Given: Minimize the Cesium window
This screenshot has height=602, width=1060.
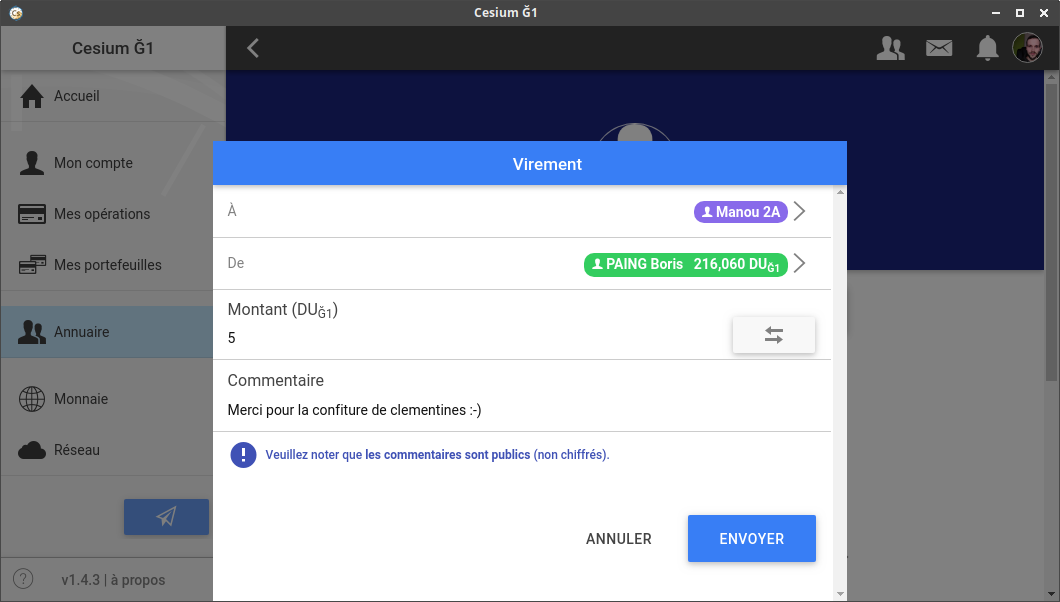Looking at the screenshot, I should [x=996, y=13].
